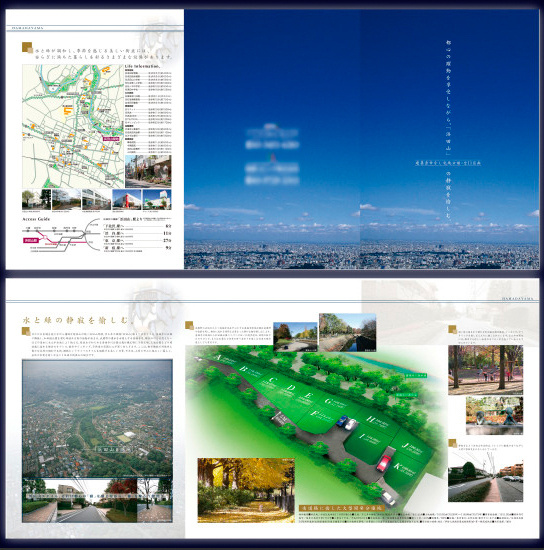
Task: Click the gold square icon above the sidewalk photo
Action: click(x=452, y=443)
